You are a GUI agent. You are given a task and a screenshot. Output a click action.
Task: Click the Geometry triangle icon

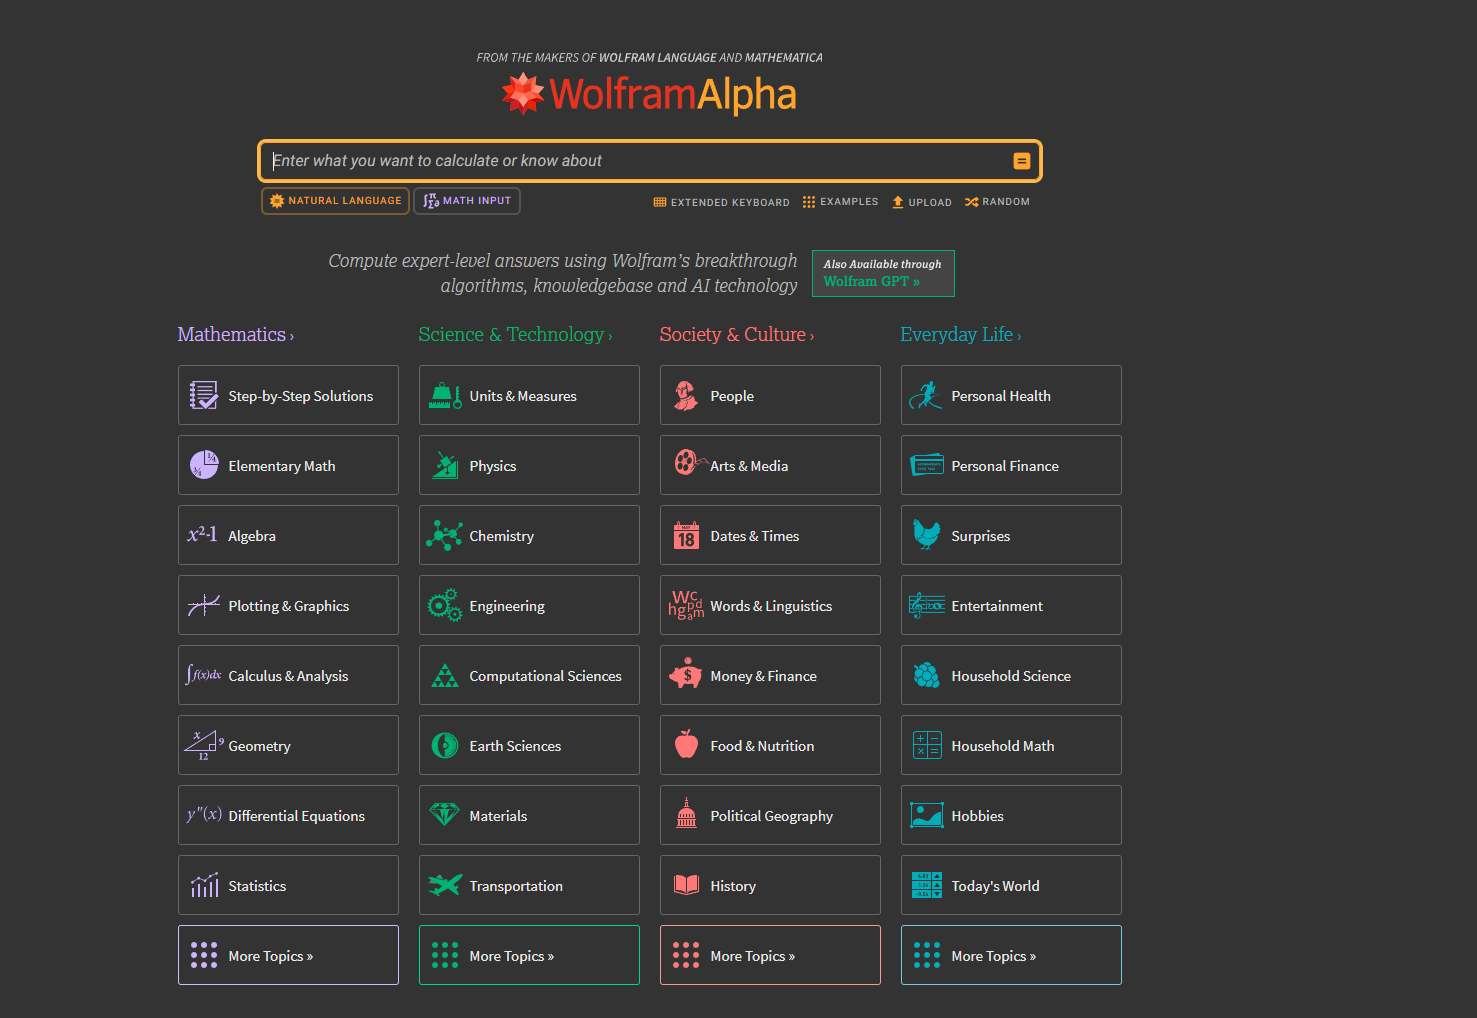[x=204, y=745]
